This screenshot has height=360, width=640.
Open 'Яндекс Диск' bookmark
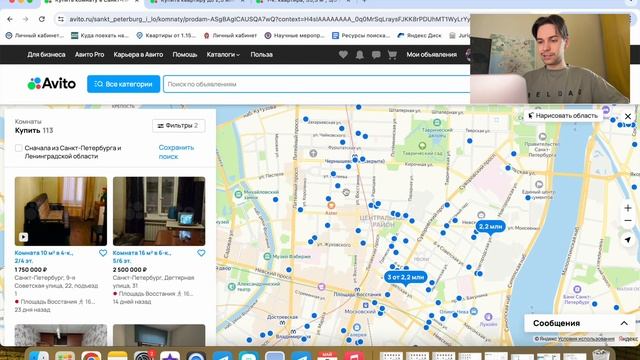click(x=420, y=36)
